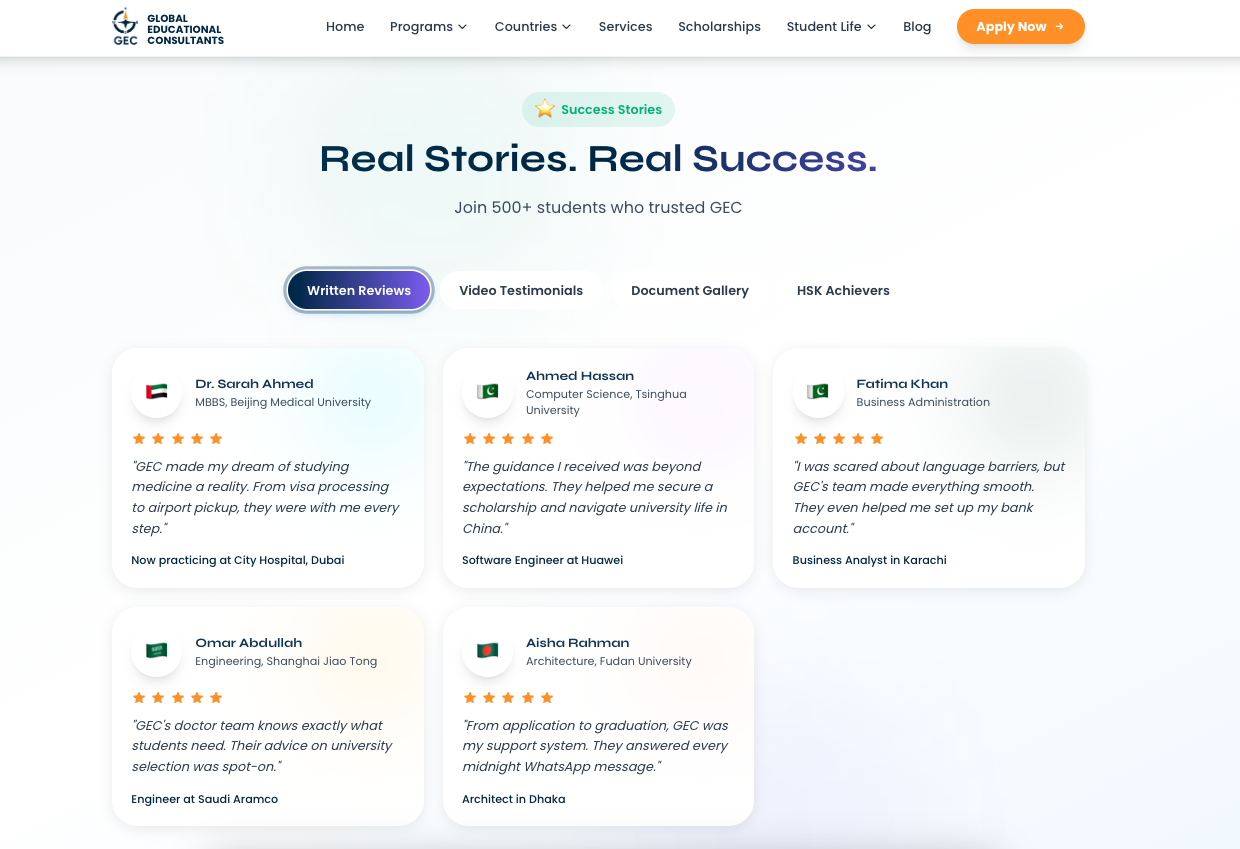This screenshot has height=849, width=1240.
Task: Click the five-star rating on Aisha Rahman's review
Action: click(x=508, y=698)
